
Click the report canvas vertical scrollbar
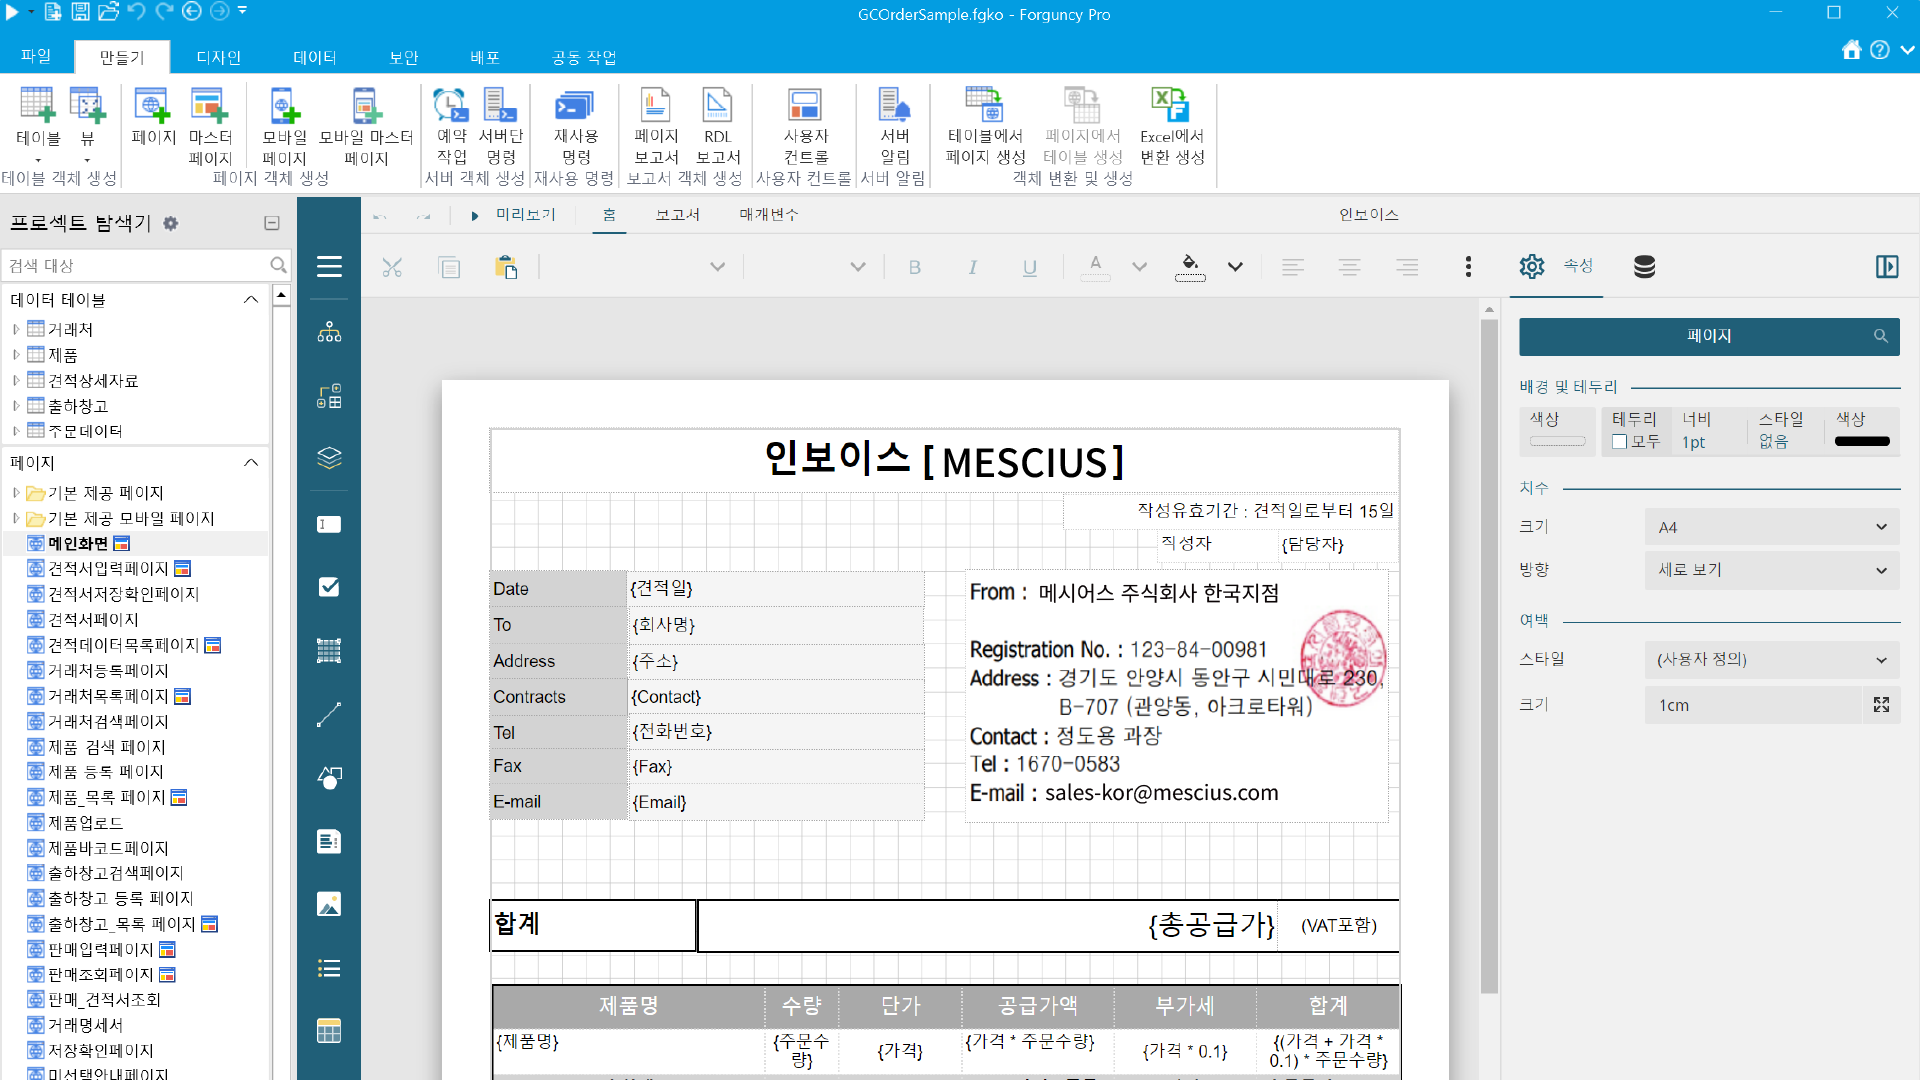[1489, 655]
